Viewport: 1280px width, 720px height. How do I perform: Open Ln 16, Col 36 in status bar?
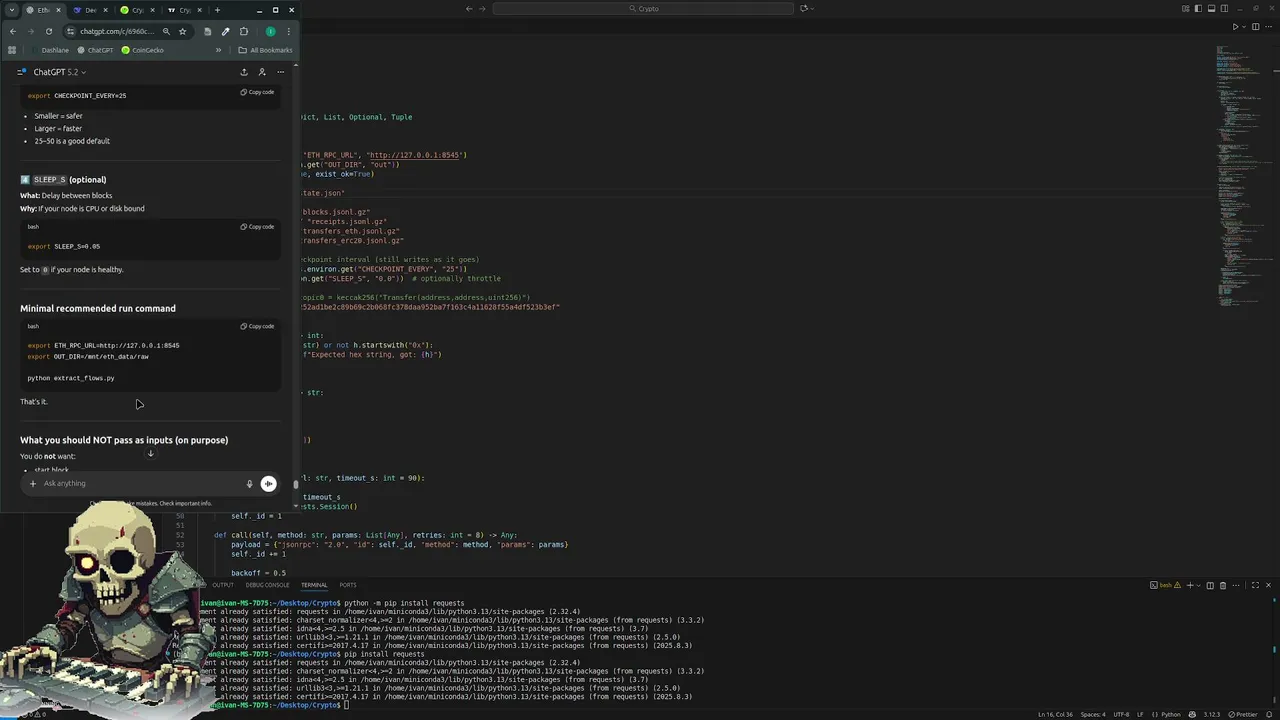pos(1055,714)
